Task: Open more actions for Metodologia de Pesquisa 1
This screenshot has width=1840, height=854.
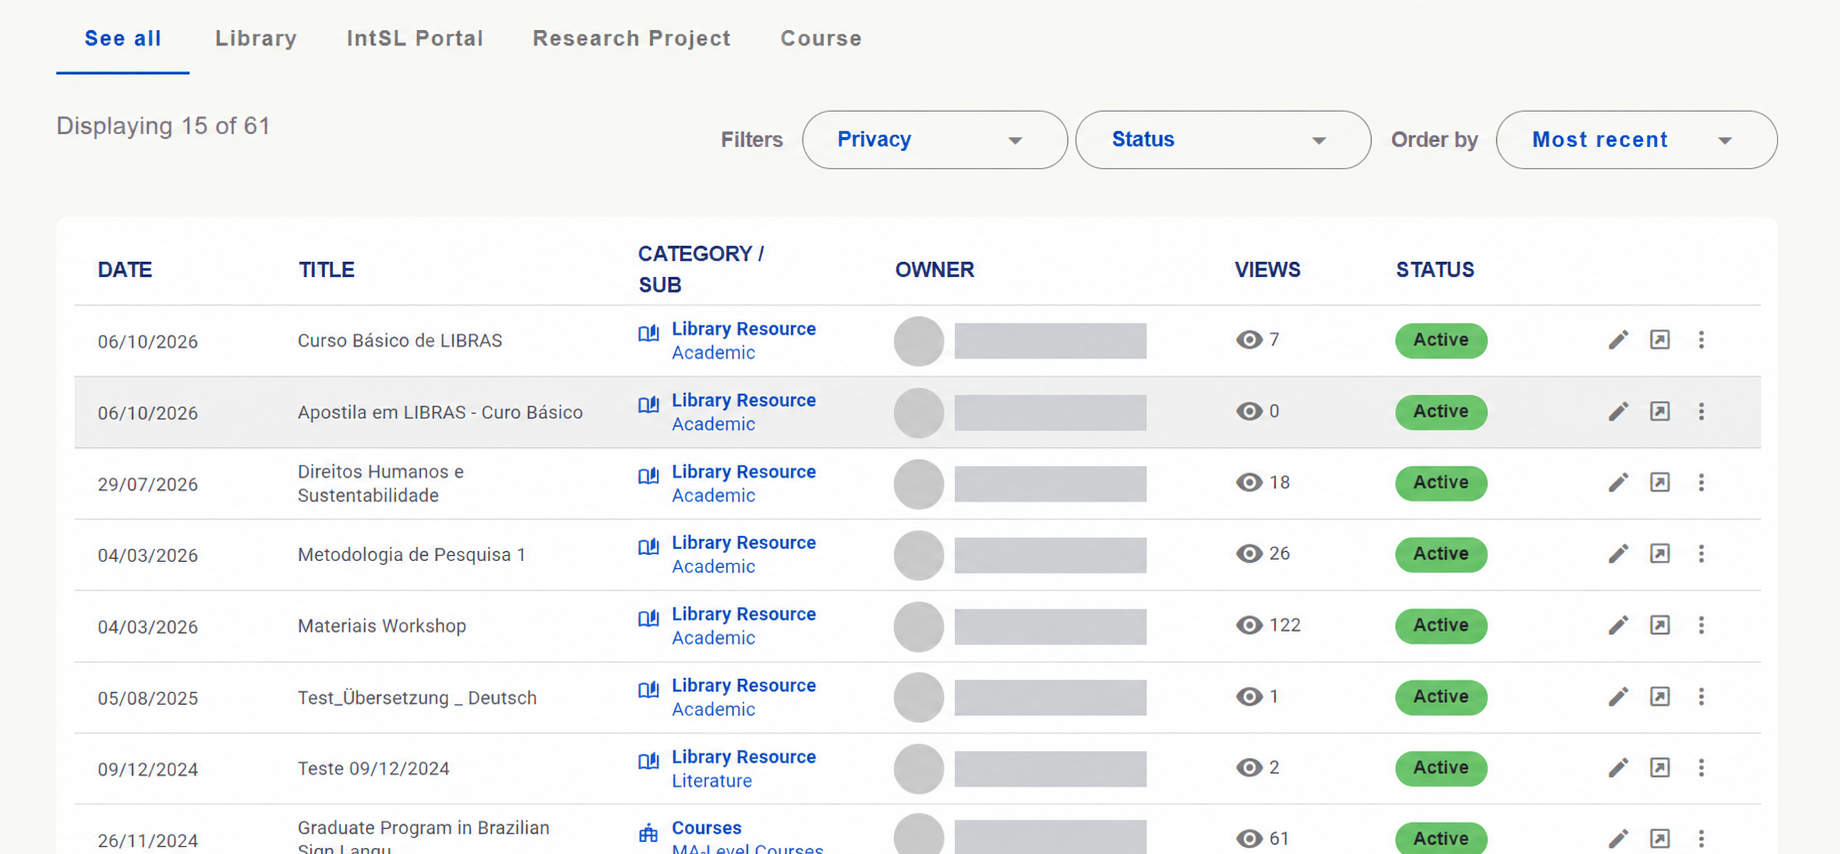Action: (1701, 554)
